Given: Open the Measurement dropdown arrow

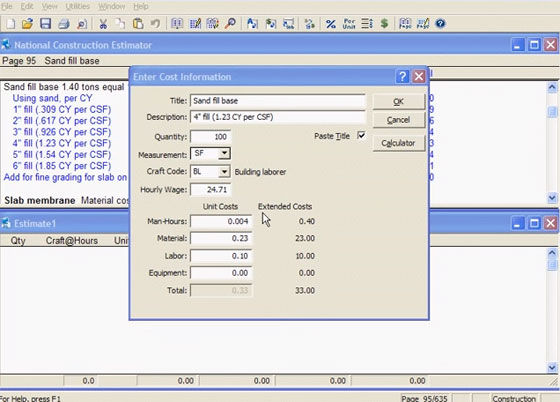Looking at the screenshot, I should [x=224, y=154].
